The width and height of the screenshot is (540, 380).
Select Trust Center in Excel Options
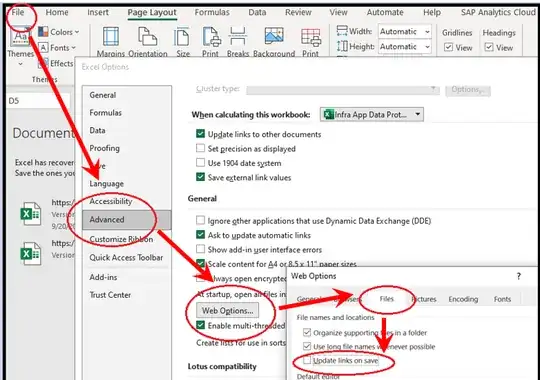(110, 295)
